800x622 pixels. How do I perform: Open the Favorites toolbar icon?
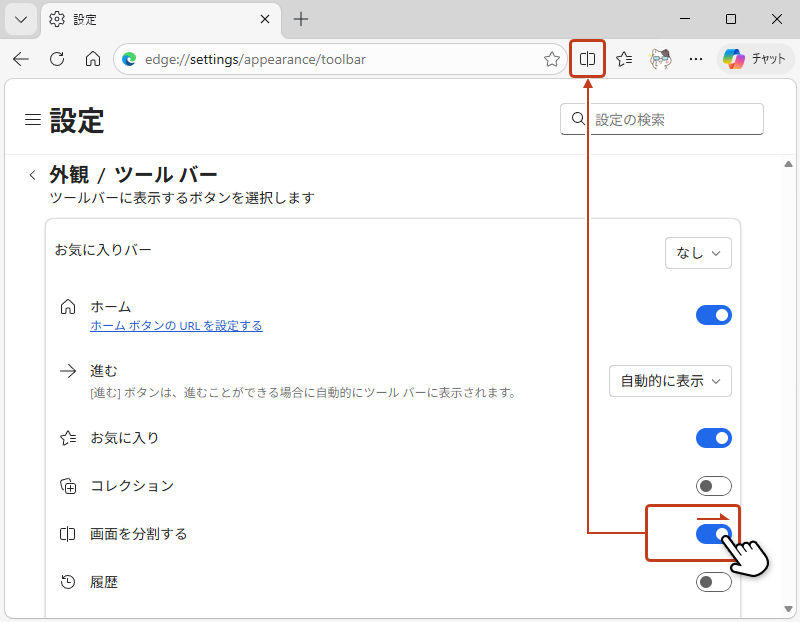[x=624, y=59]
